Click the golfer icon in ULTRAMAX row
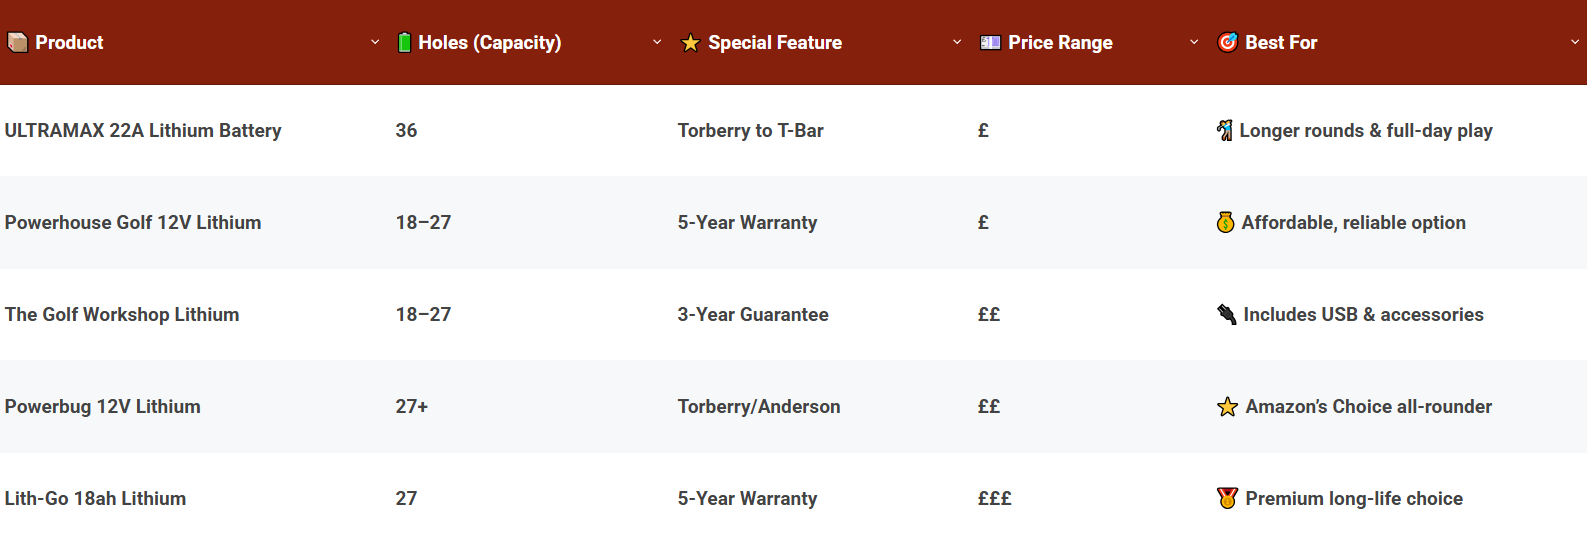The width and height of the screenshot is (1587, 543). [x=1224, y=131]
